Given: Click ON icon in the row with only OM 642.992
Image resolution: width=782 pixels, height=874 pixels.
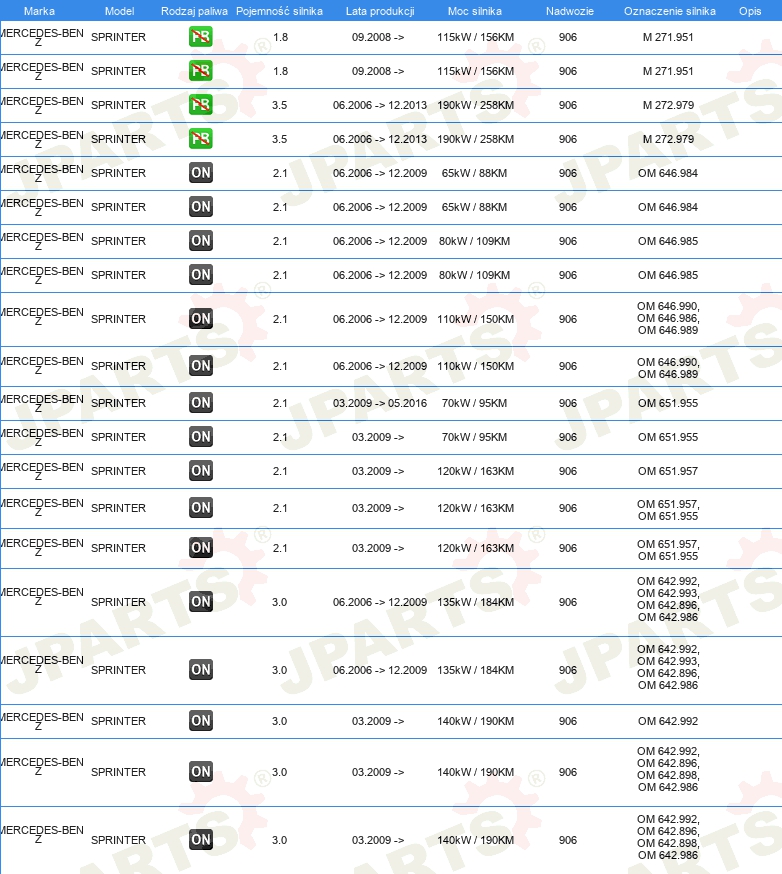Looking at the screenshot, I should coord(201,720).
